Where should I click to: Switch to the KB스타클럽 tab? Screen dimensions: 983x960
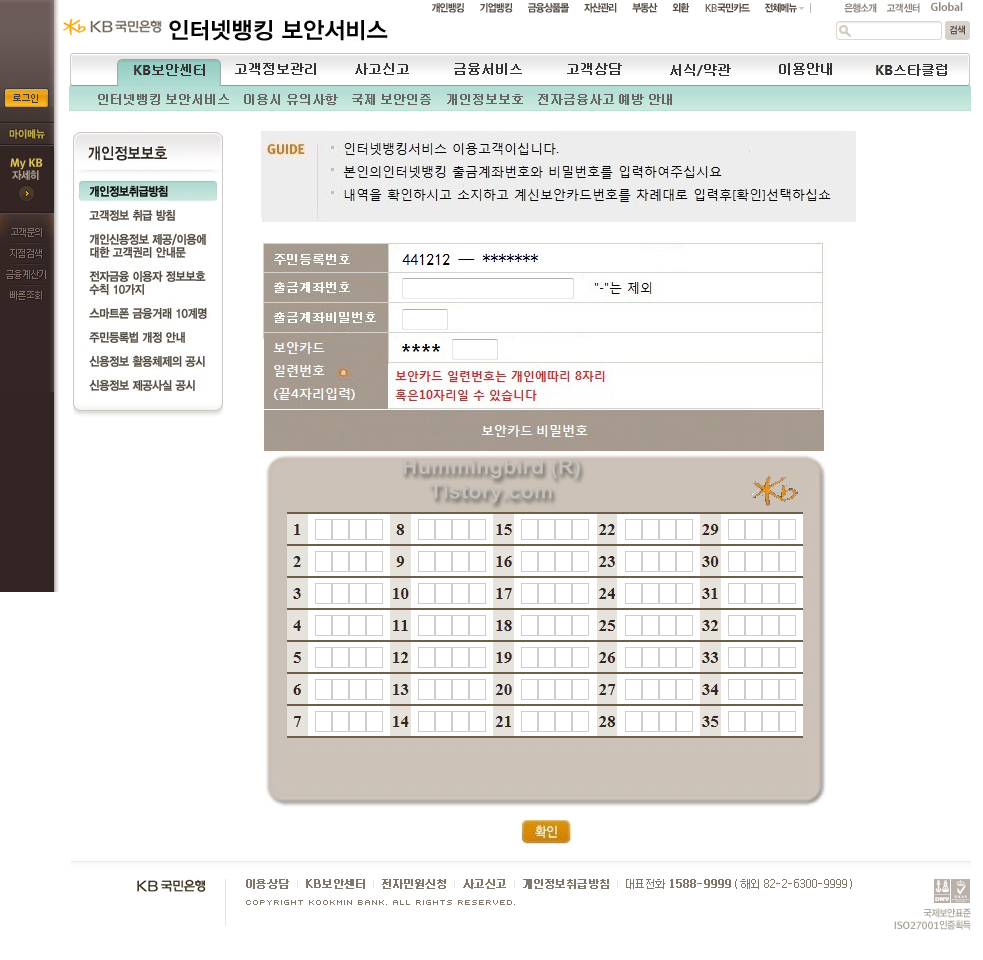click(912, 70)
